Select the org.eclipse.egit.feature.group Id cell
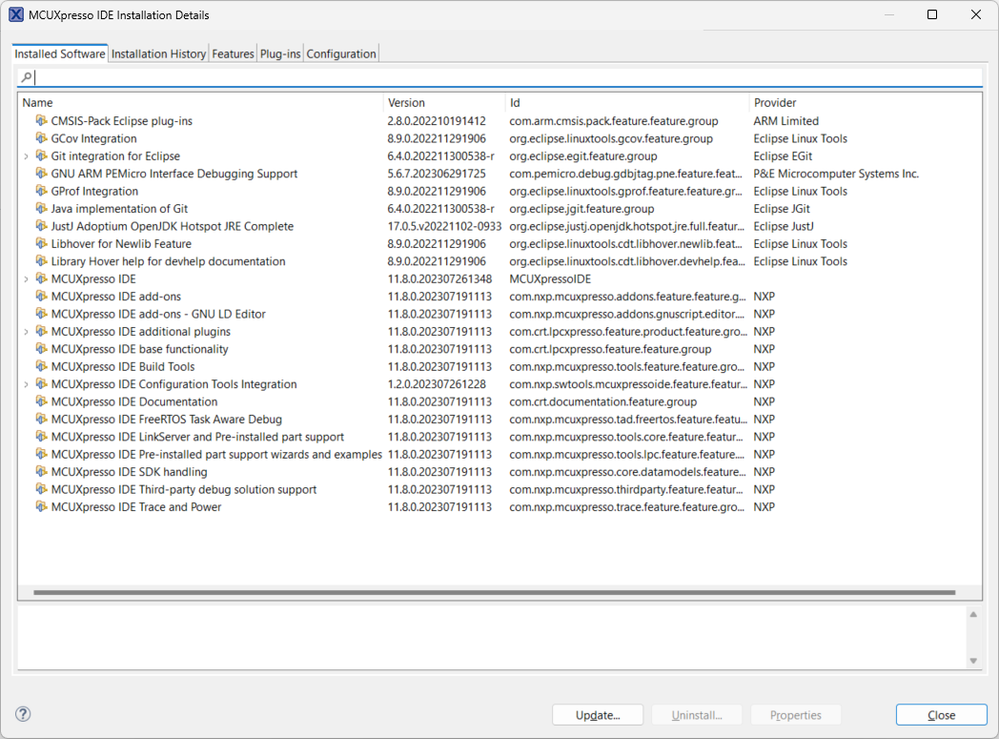The image size is (999, 739). pyautogui.click(x=583, y=156)
